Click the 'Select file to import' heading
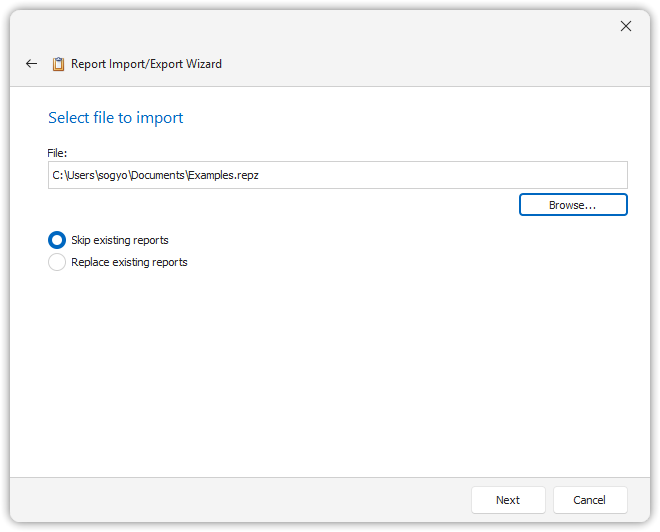 [116, 118]
